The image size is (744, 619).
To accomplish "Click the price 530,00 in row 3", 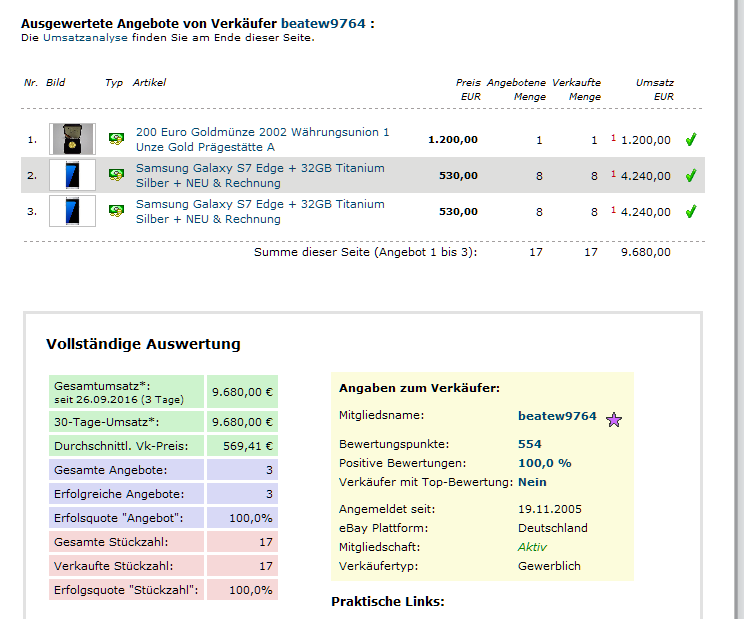I will pos(458,212).
